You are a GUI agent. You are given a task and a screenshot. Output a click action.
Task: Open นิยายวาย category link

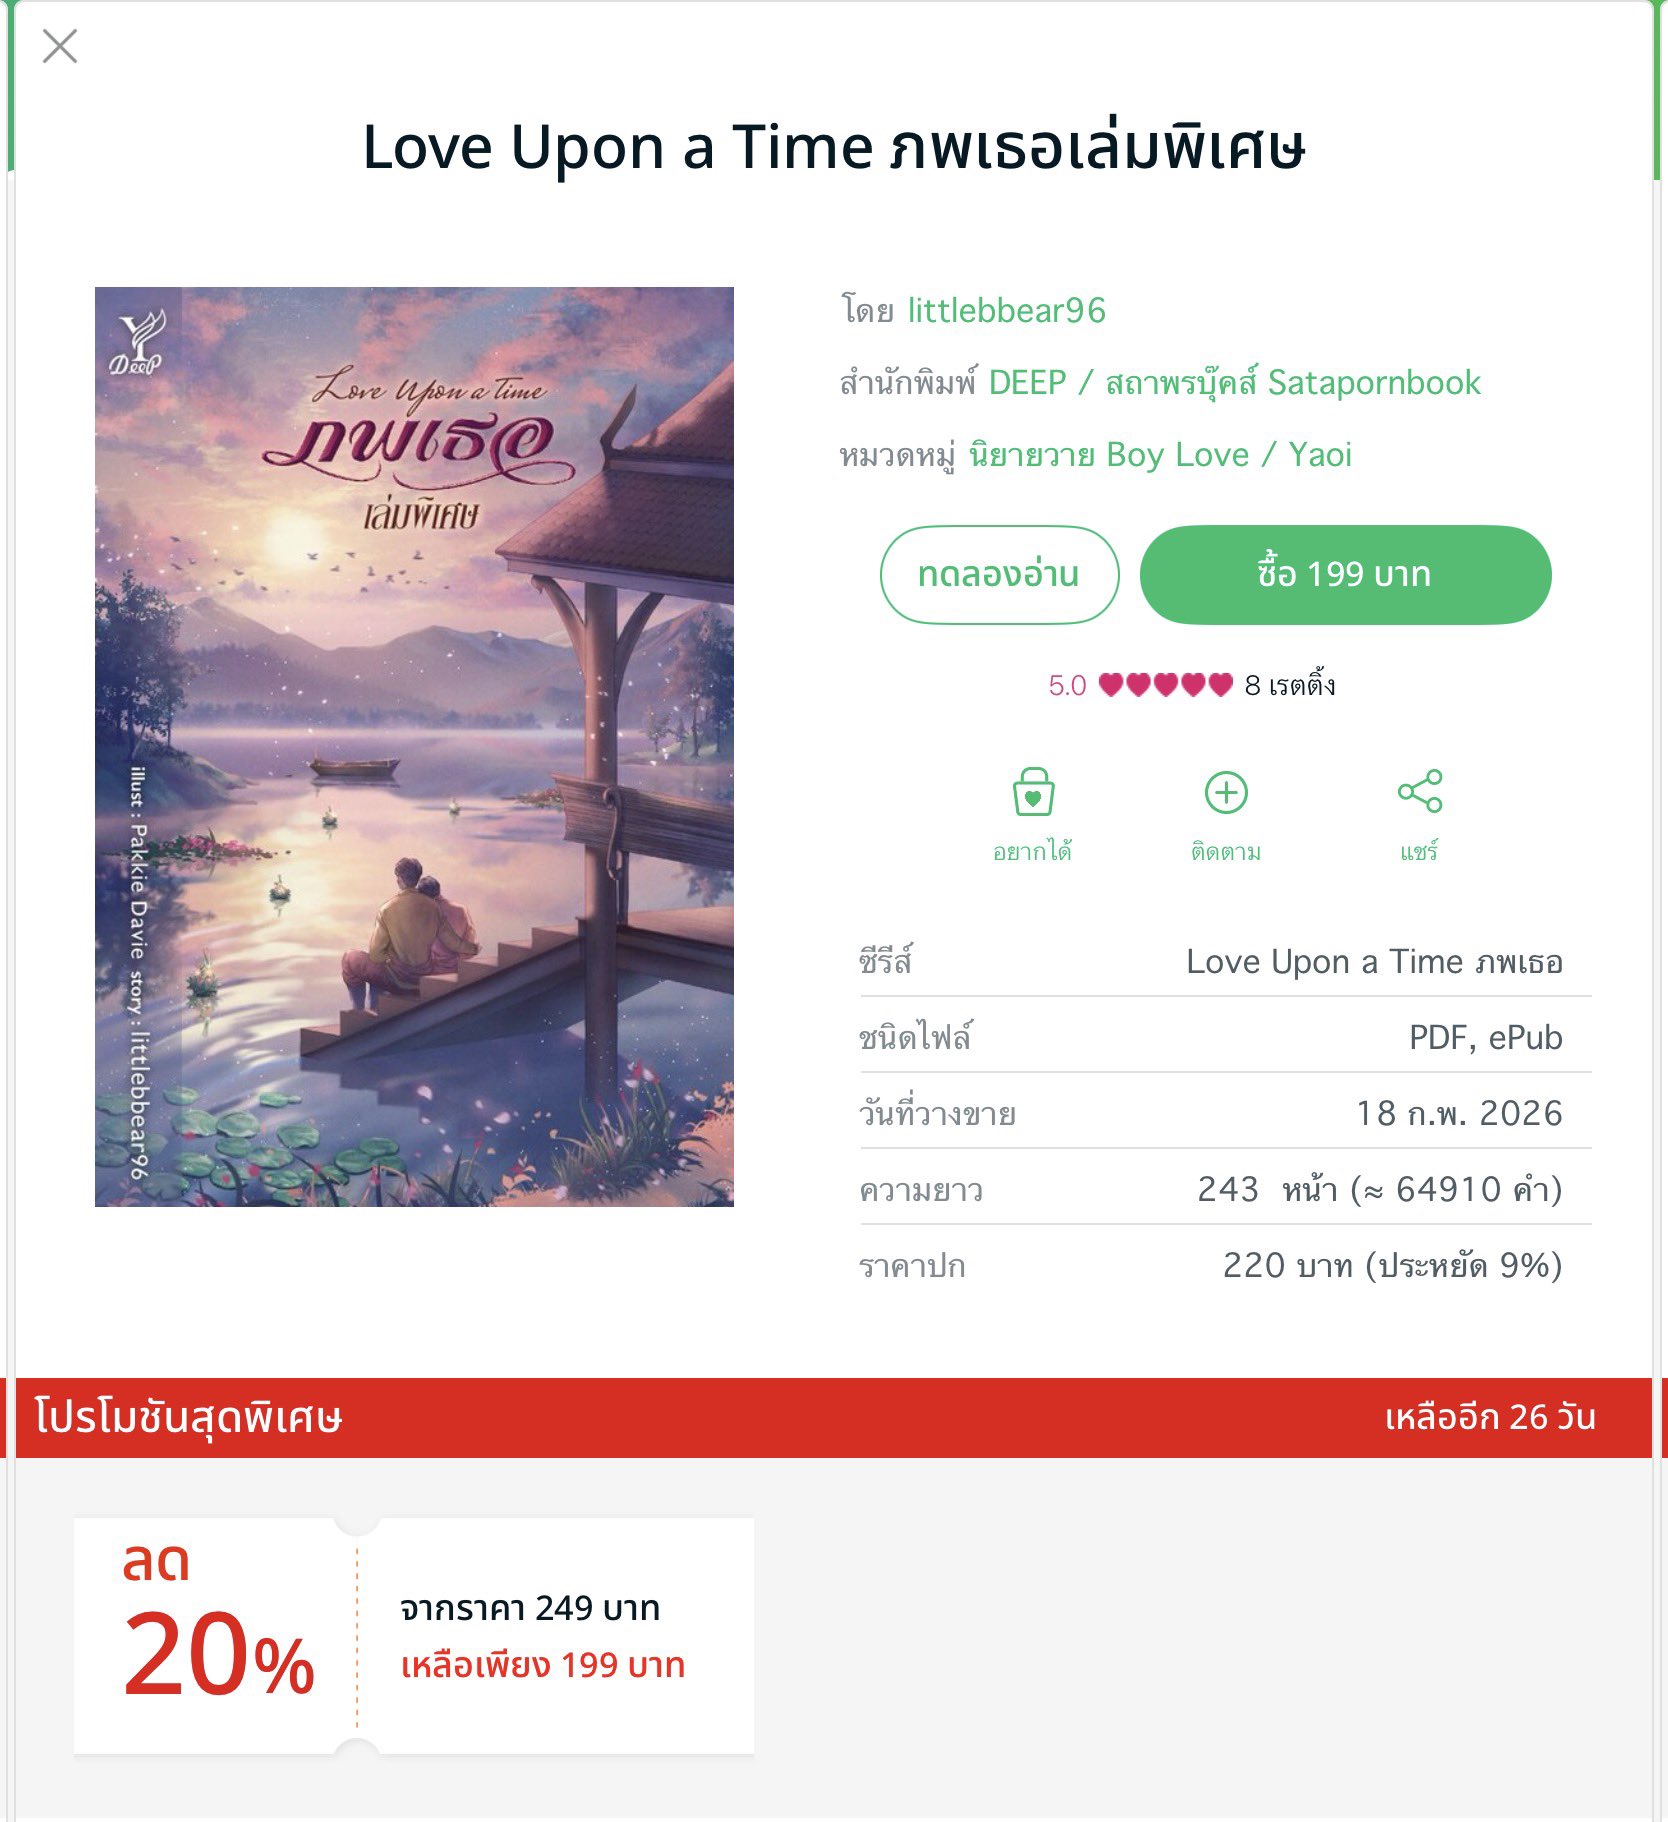[1032, 455]
